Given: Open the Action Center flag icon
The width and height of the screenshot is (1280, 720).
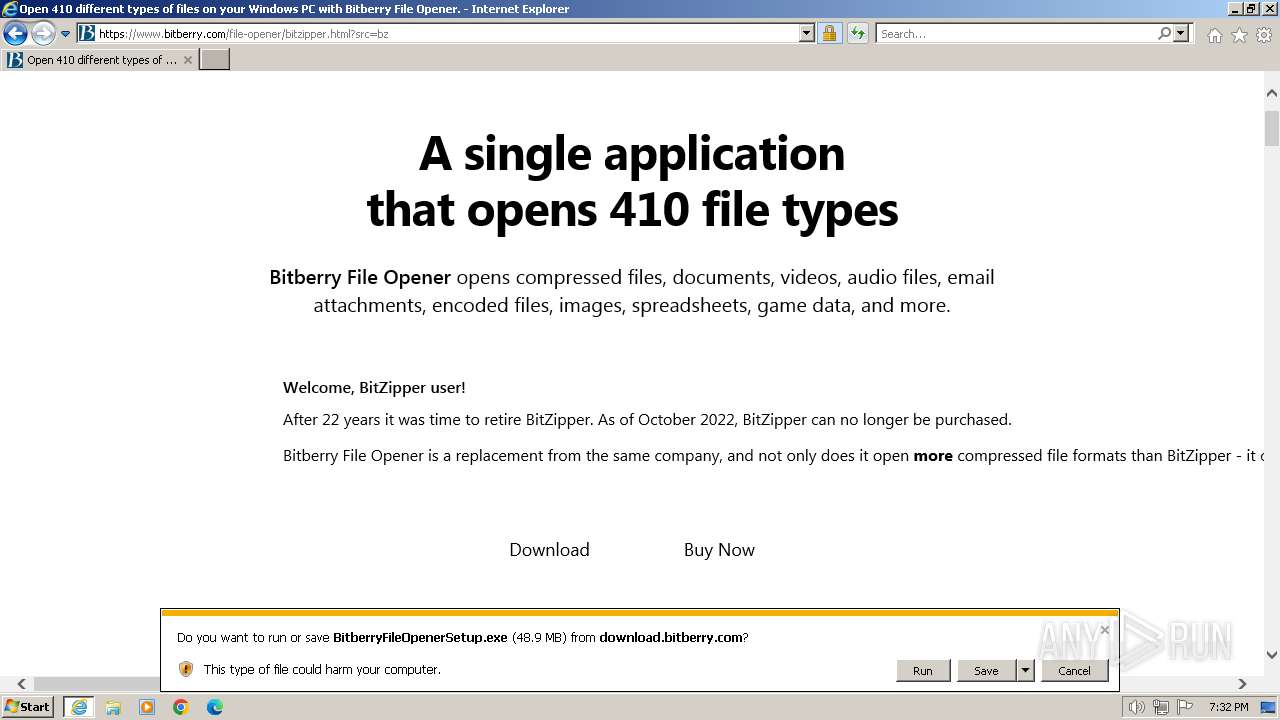Looking at the screenshot, I should click(1186, 707).
